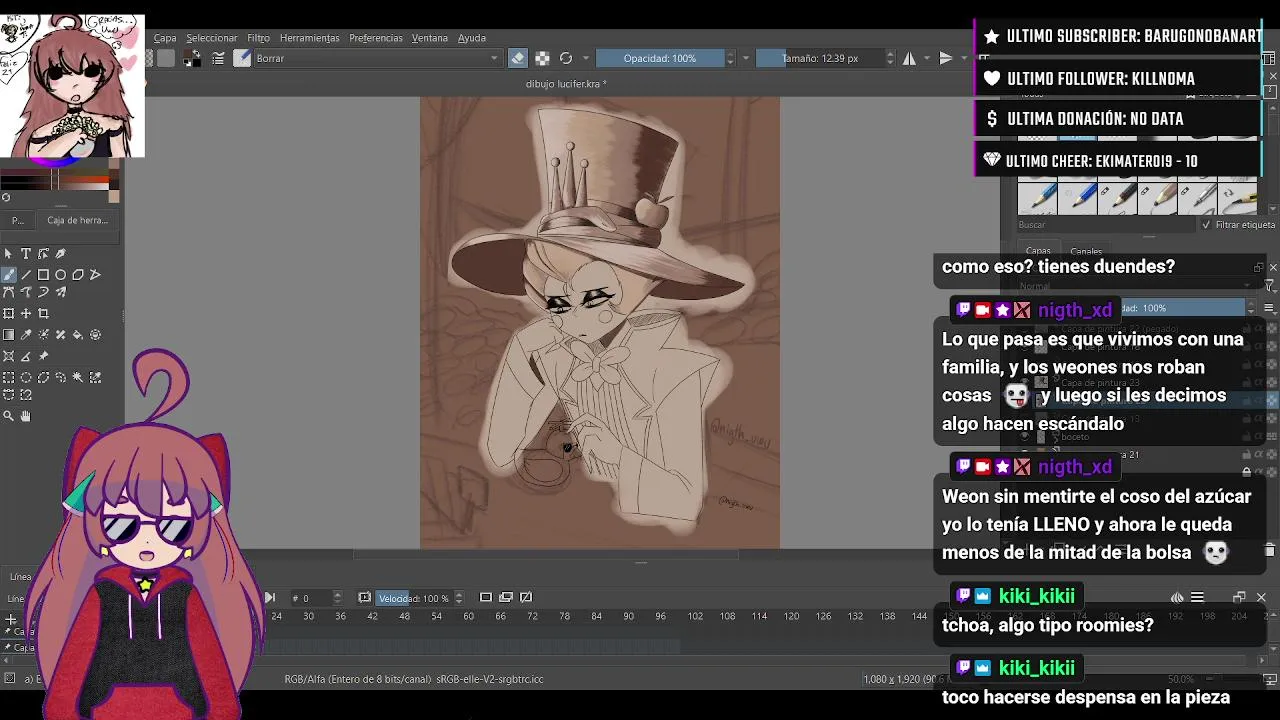Screen dimensions: 1280x720
Task: Open the Ventana menu
Action: (x=430, y=38)
